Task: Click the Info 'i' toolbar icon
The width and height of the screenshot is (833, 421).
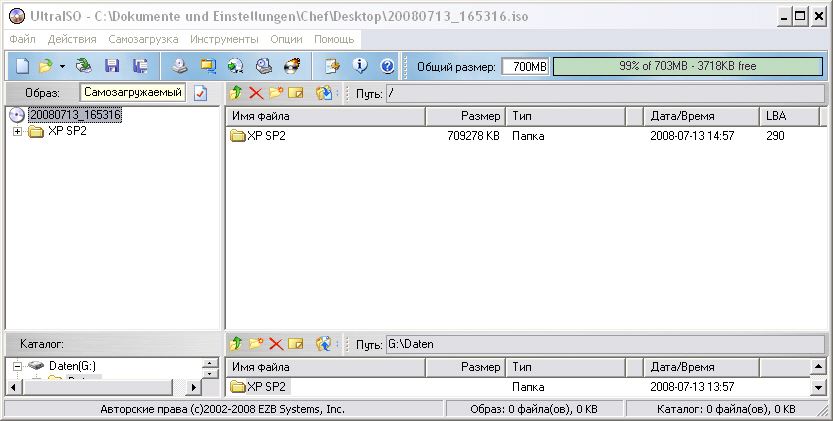Action: click(360, 66)
